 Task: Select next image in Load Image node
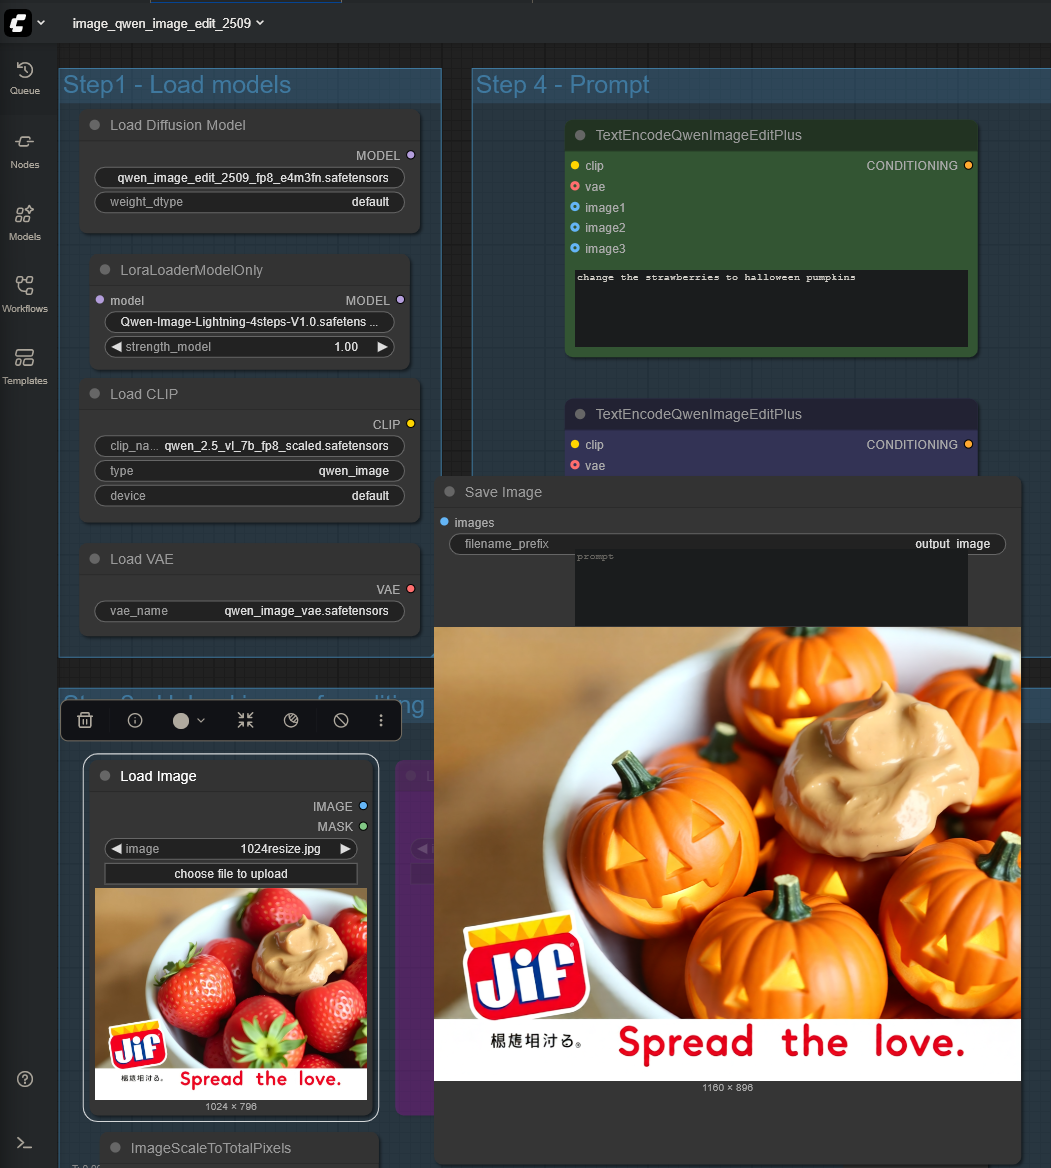point(345,848)
